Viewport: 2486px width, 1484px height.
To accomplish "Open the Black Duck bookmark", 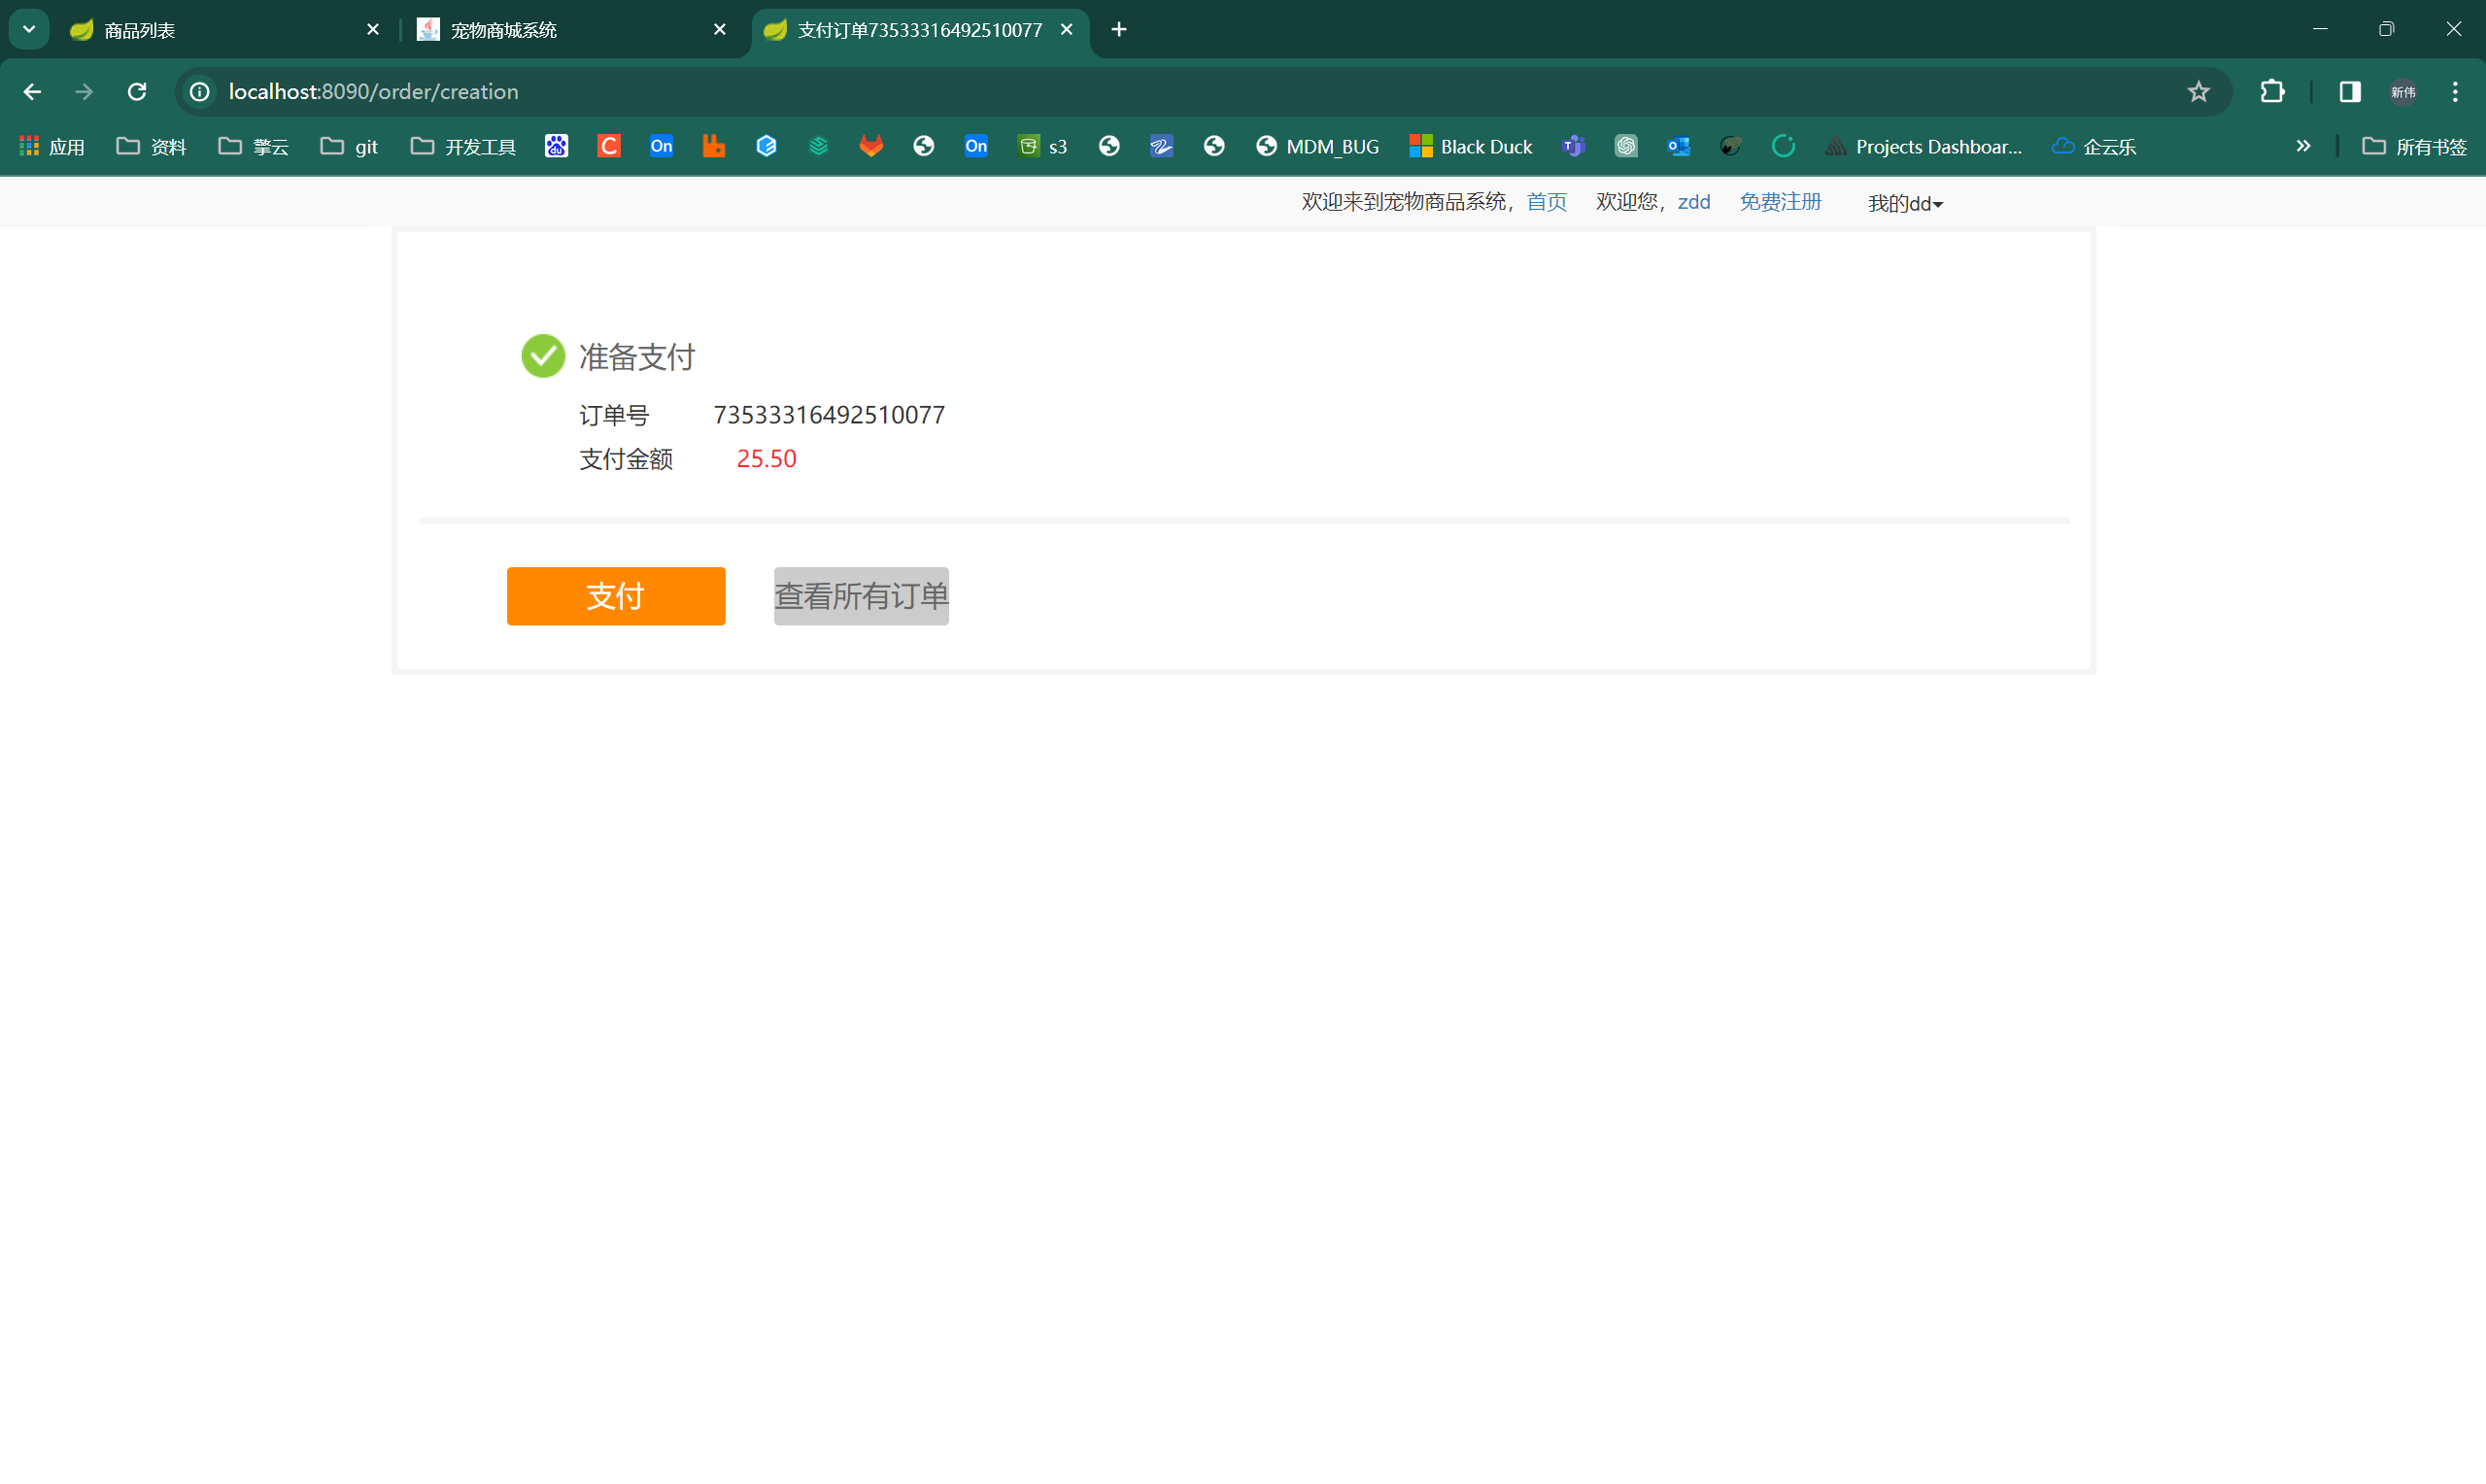I will click(x=1470, y=147).
